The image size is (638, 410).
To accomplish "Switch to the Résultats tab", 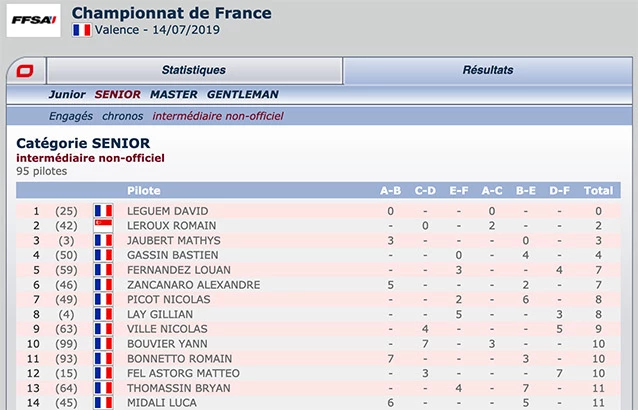I will [x=488, y=71].
